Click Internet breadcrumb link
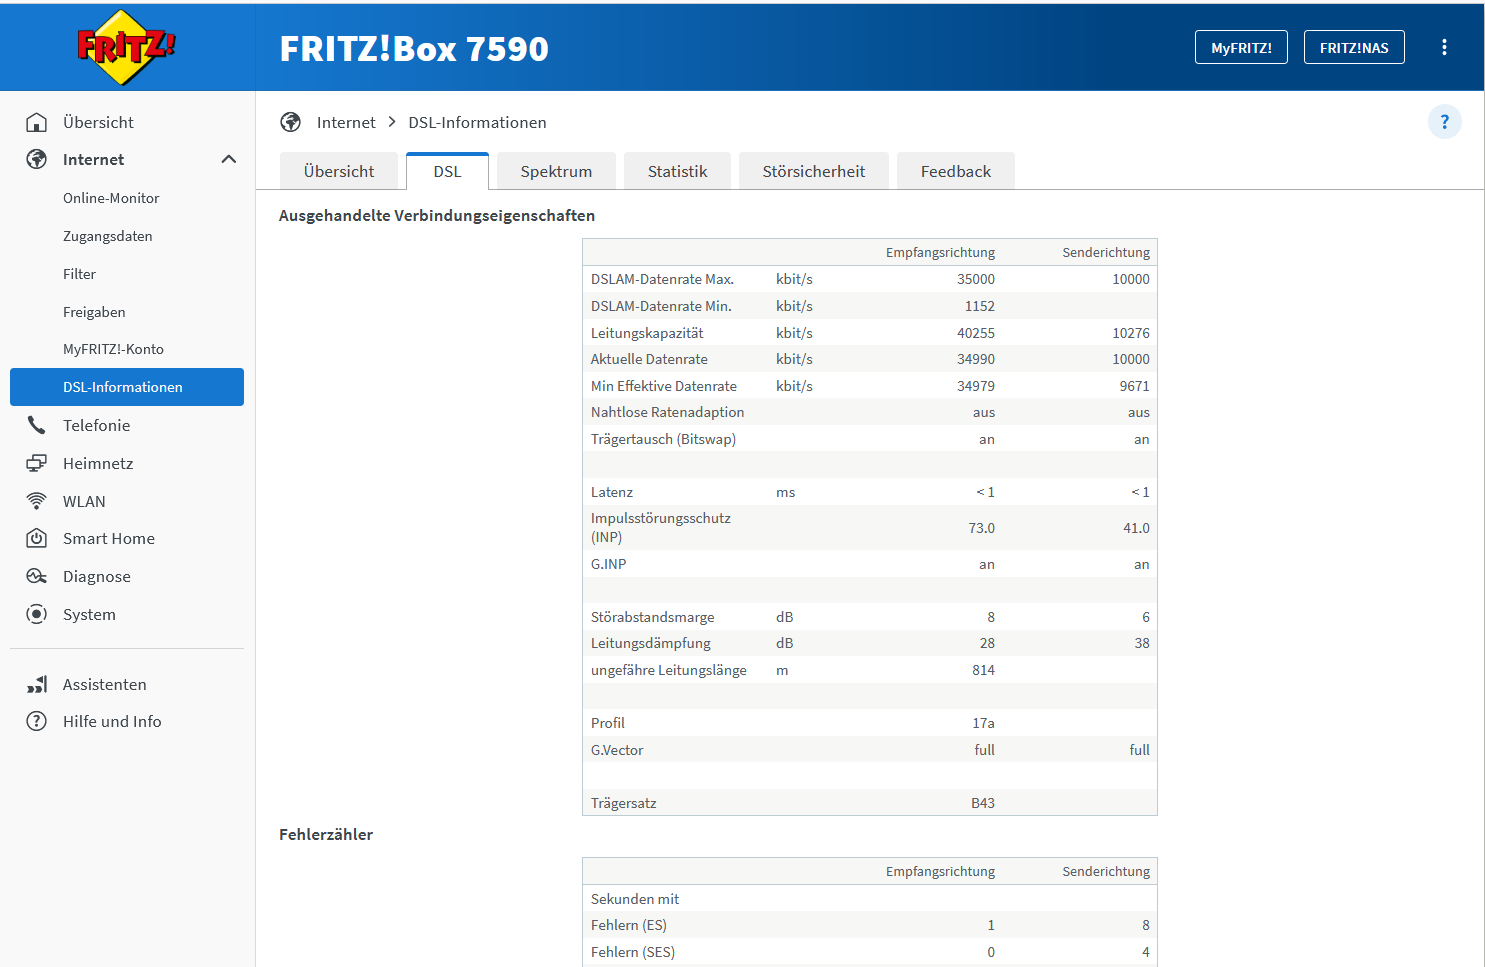Screen dimensions: 1485x967 (346, 122)
